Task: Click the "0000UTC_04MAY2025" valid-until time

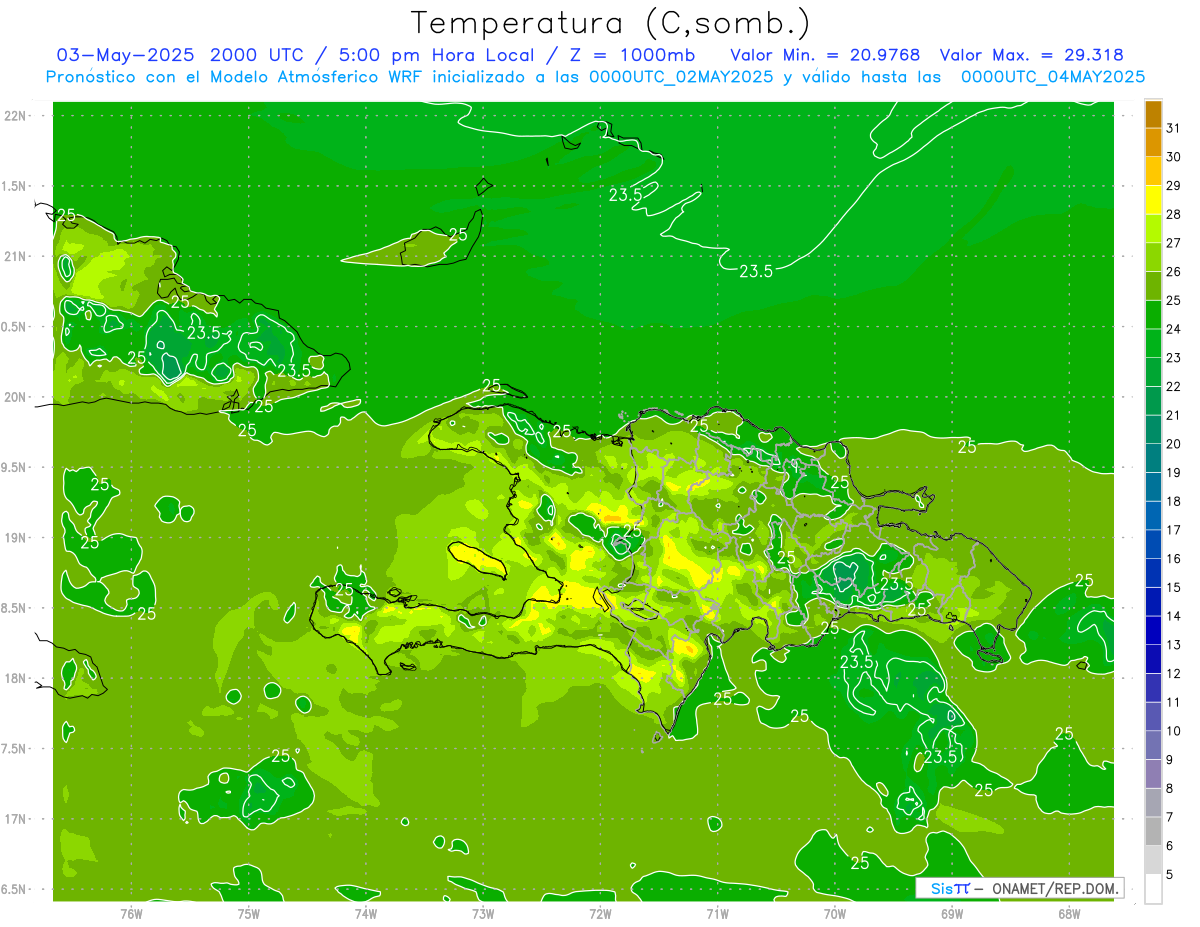Action: click(1053, 77)
